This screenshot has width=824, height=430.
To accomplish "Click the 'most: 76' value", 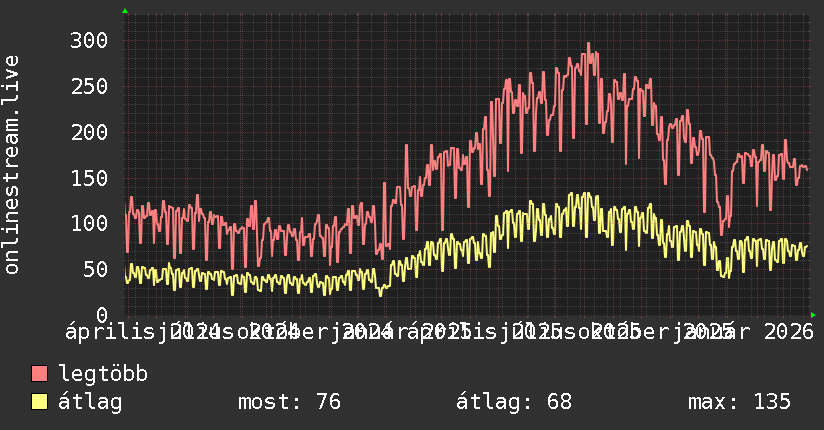I will click(x=290, y=402).
